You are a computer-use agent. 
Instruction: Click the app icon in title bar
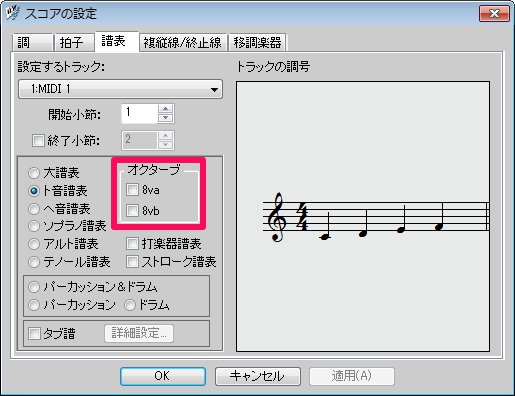tap(12, 13)
